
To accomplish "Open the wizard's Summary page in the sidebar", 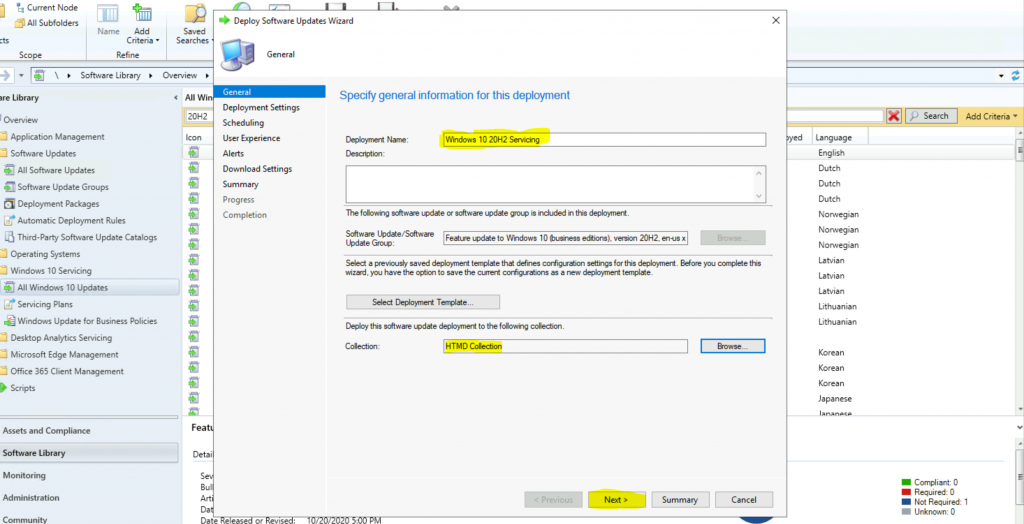I will click(240, 184).
